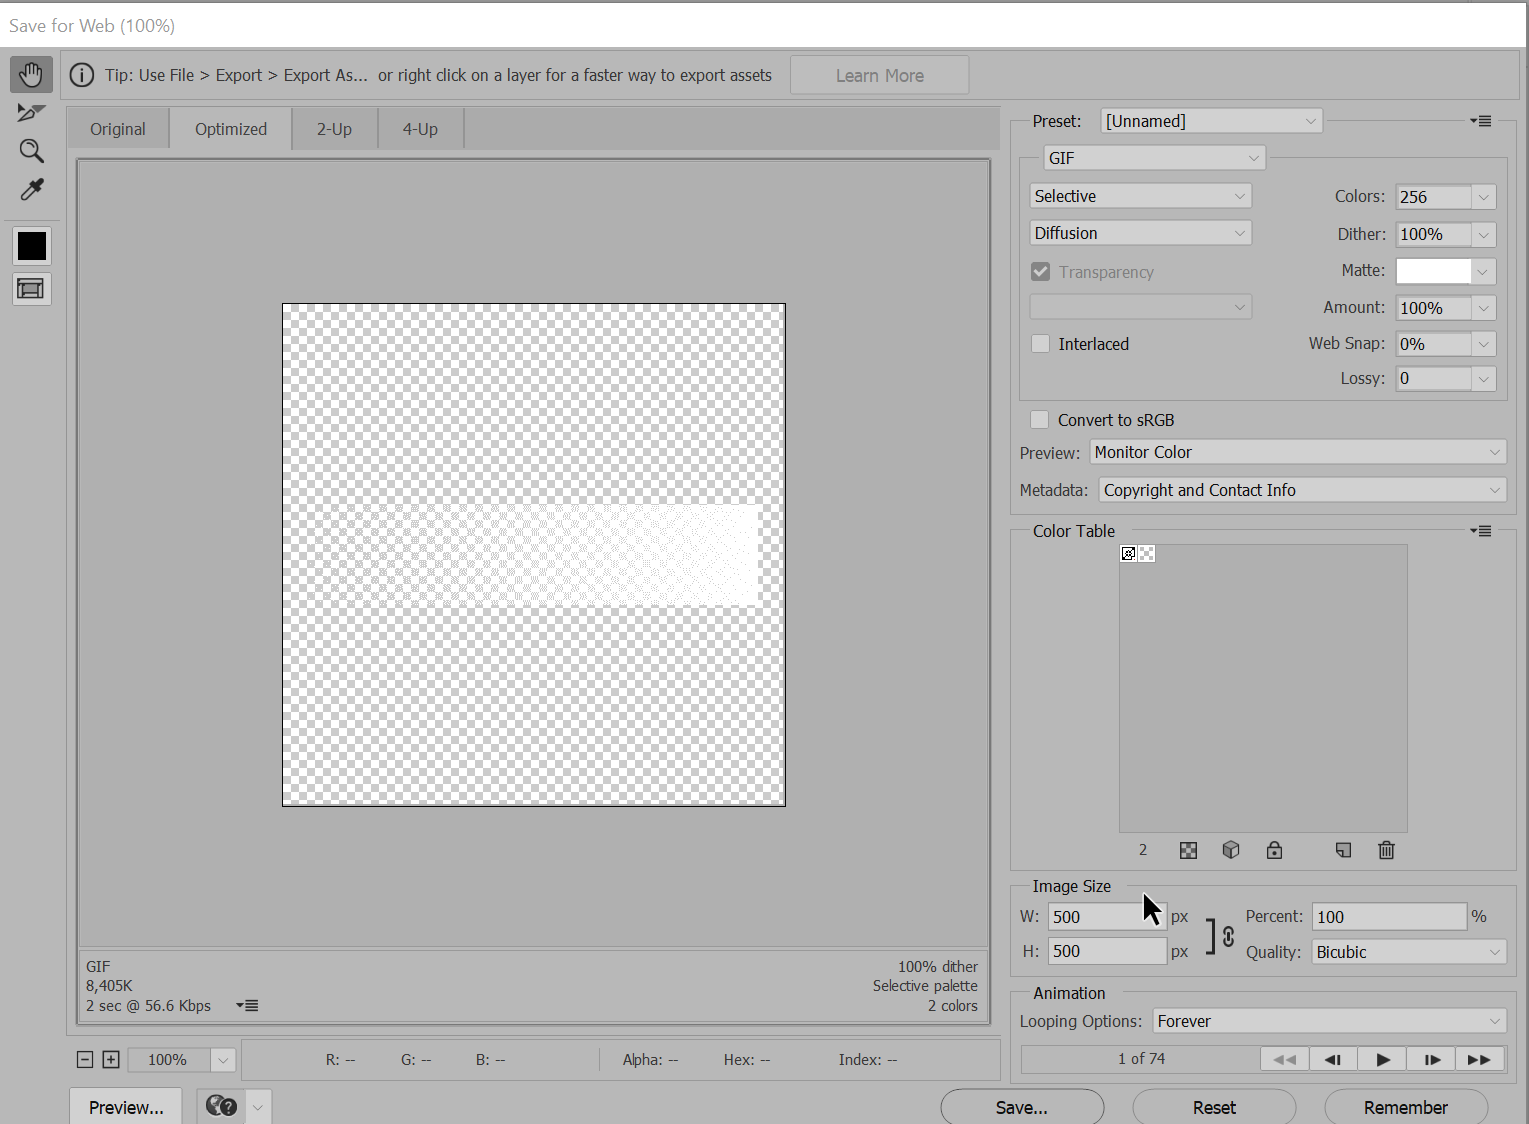
Task: Click the image Height input field
Action: click(1107, 951)
